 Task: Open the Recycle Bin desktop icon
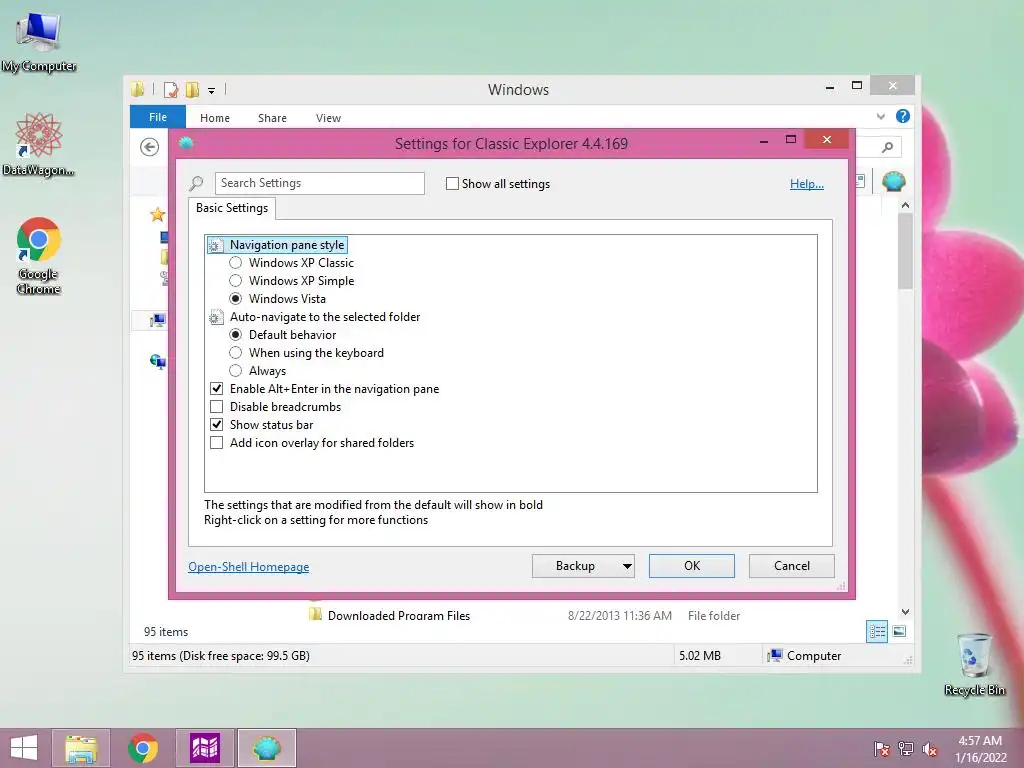974,664
